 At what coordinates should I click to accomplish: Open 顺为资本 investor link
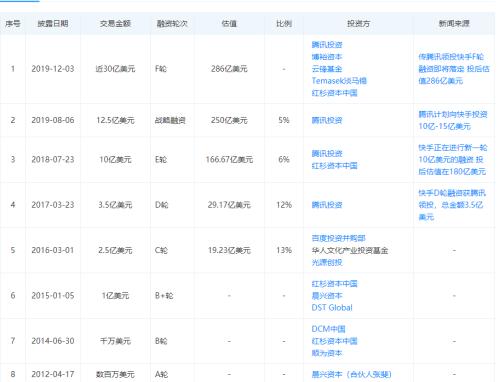coord(327,353)
